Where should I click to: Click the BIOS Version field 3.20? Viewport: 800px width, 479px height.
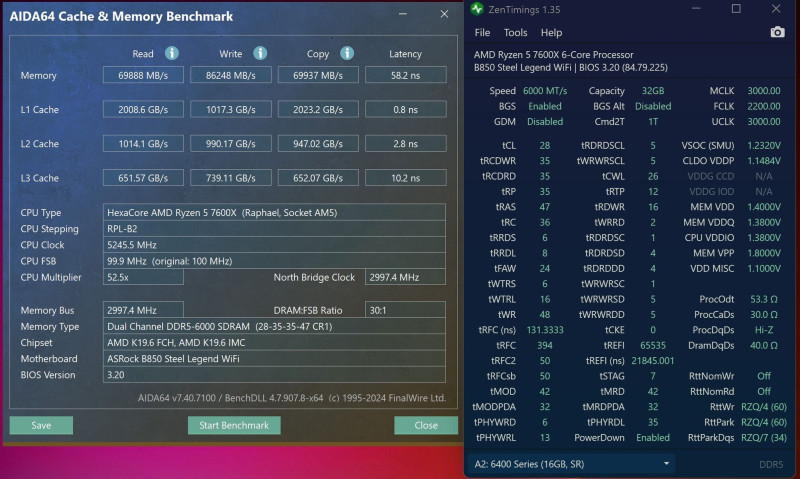pos(274,374)
